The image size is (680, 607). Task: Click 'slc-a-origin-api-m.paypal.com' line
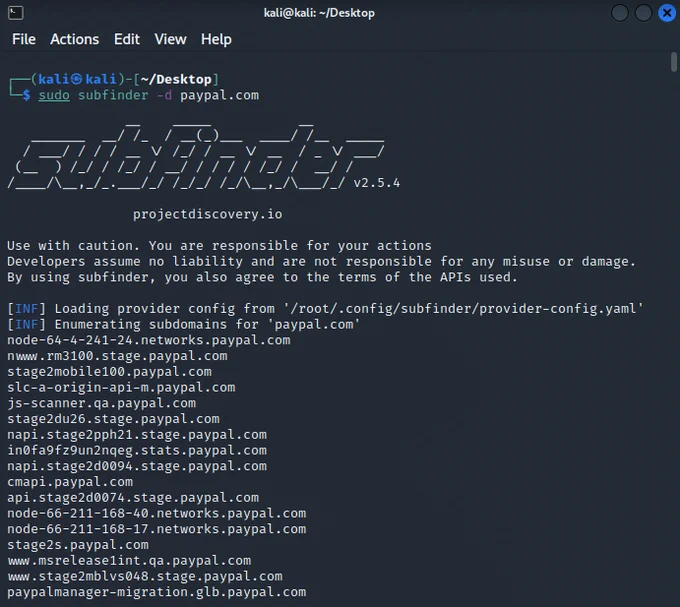pyautogui.click(x=121, y=388)
